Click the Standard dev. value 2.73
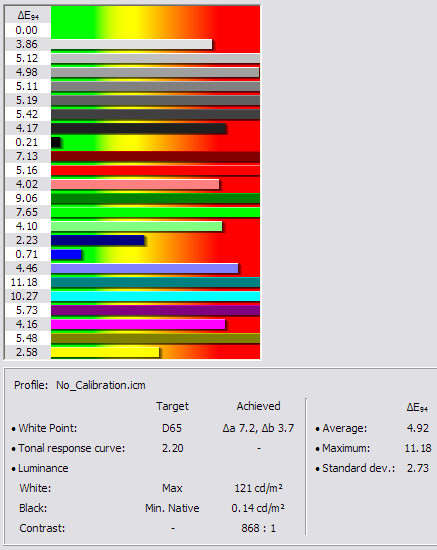This screenshot has height=550, width=437. click(418, 468)
